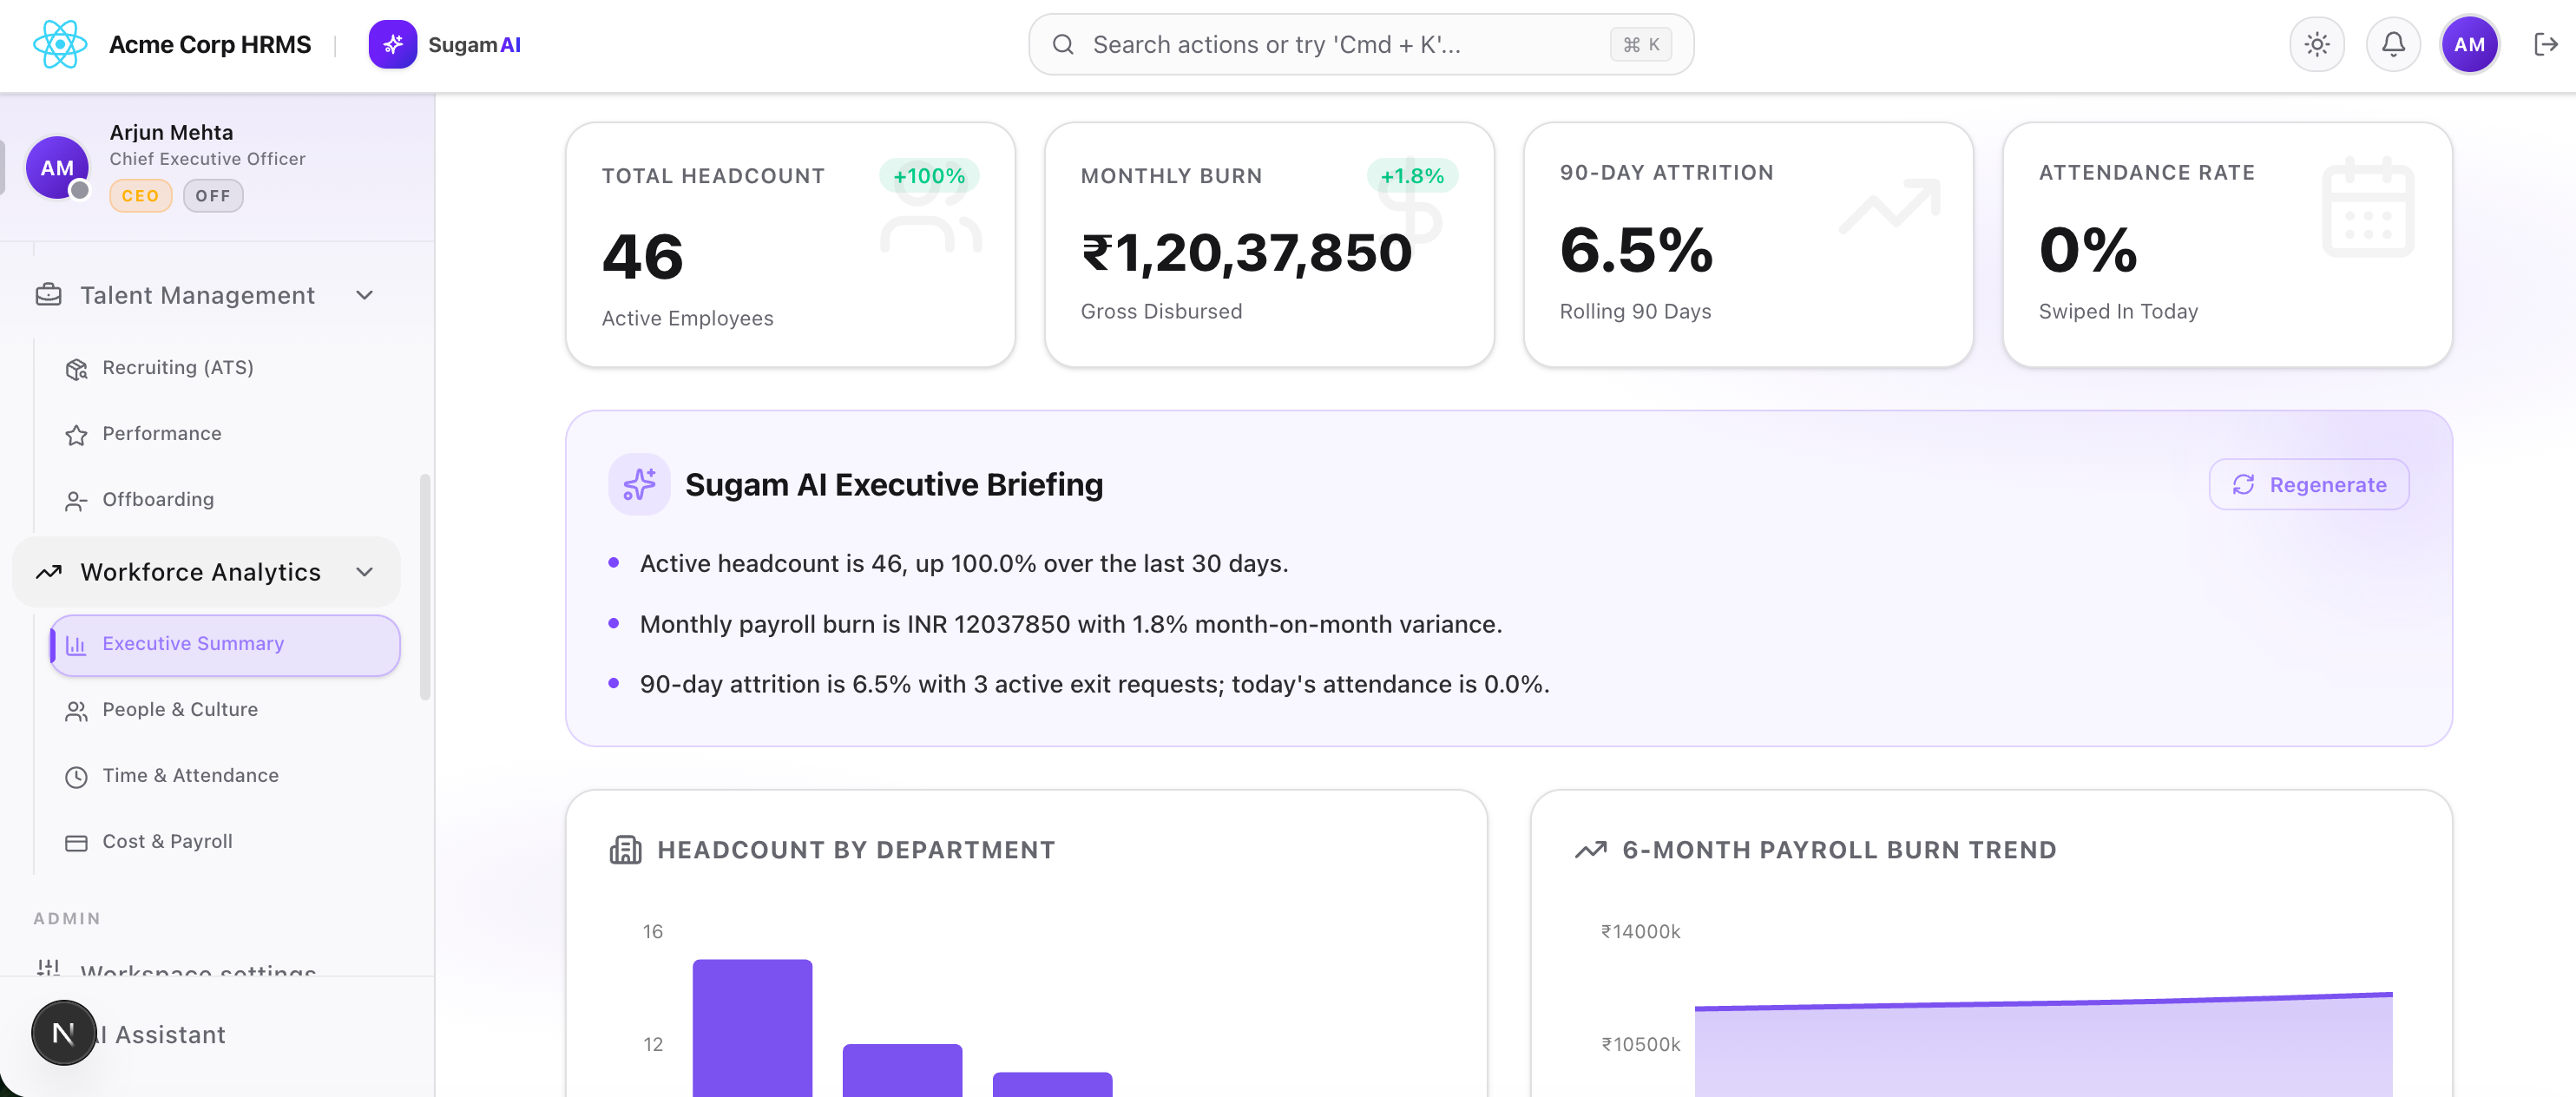Click the "Swiped In Today" label
This screenshot has height=1097, width=2576.
tap(2118, 311)
